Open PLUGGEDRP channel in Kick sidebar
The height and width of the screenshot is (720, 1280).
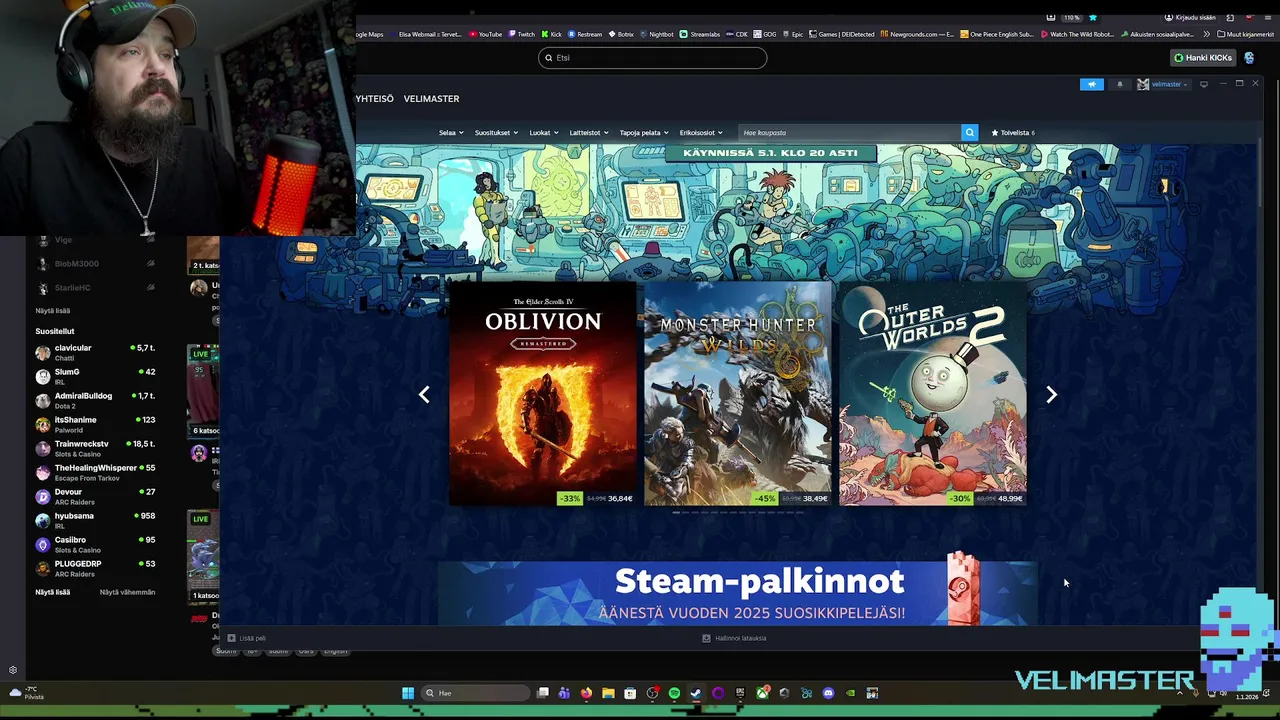pos(95,568)
